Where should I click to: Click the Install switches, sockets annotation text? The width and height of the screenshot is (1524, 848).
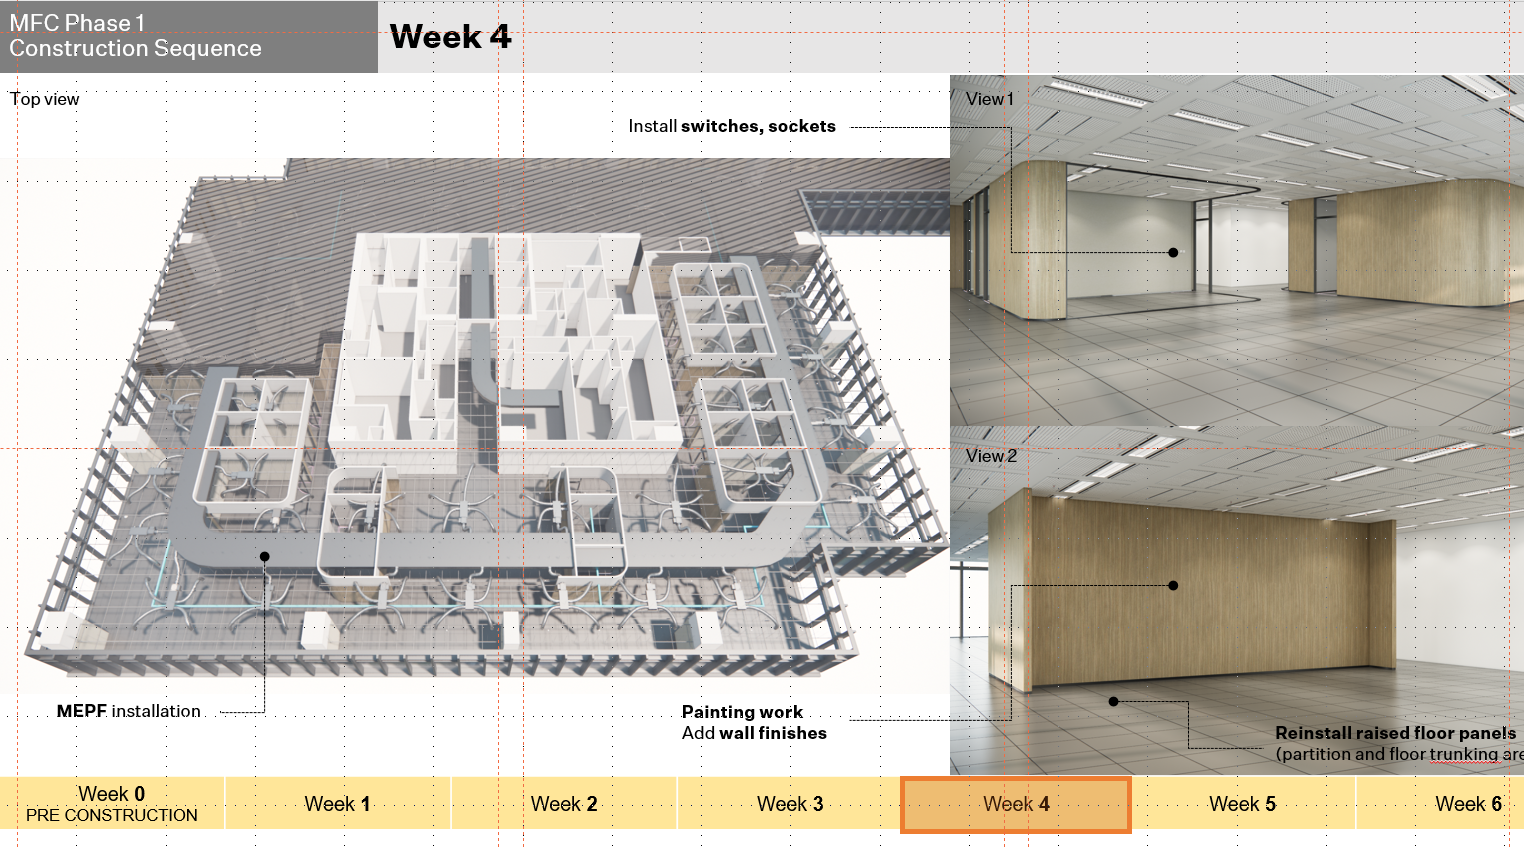point(732,126)
